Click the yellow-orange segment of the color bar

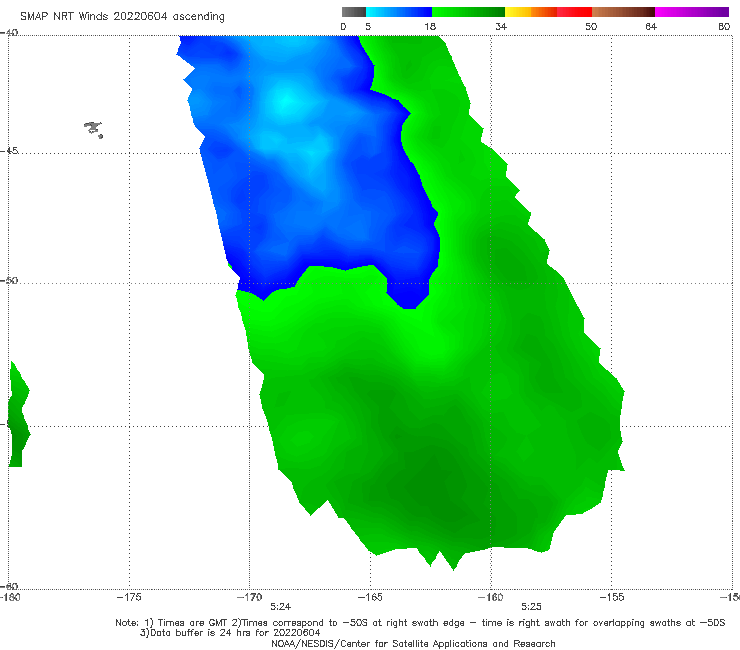tap(530, 12)
